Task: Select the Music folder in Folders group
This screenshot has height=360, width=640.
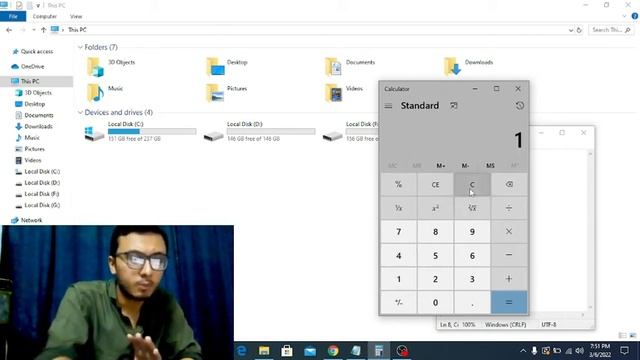Action: [105, 93]
